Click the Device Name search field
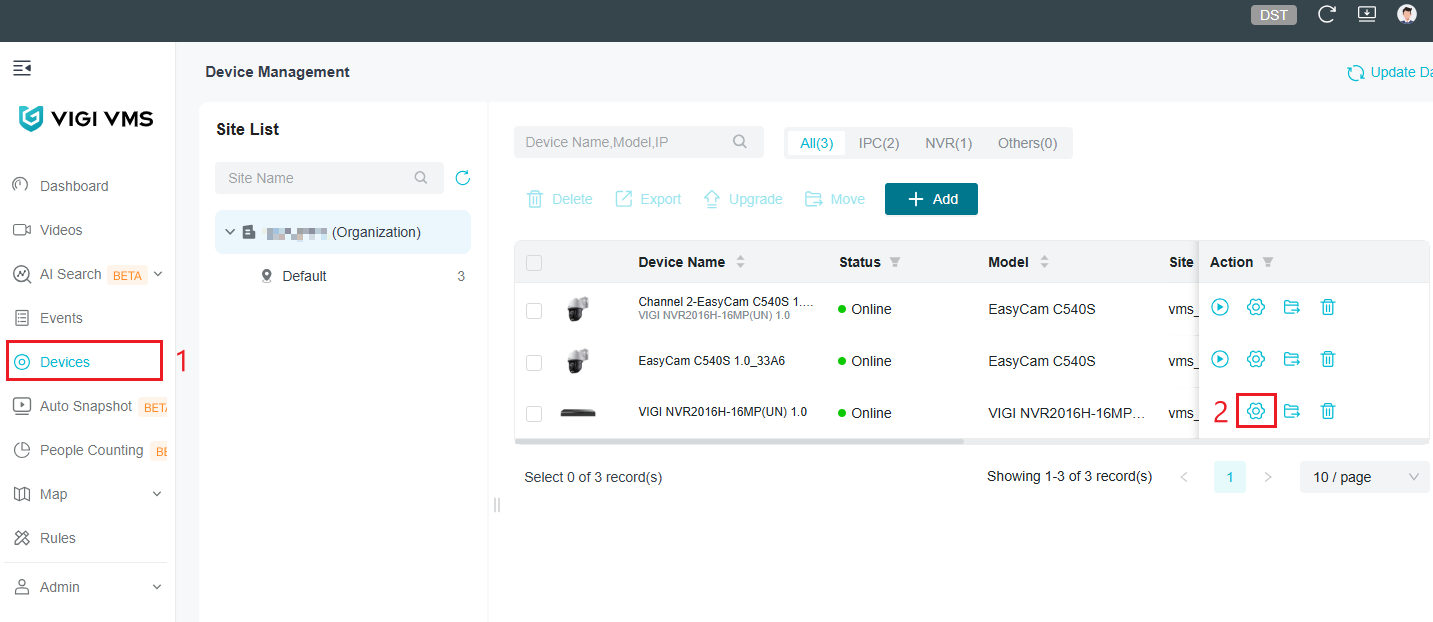This screenshot has width=1433, height=622. (x=626, y=142)
